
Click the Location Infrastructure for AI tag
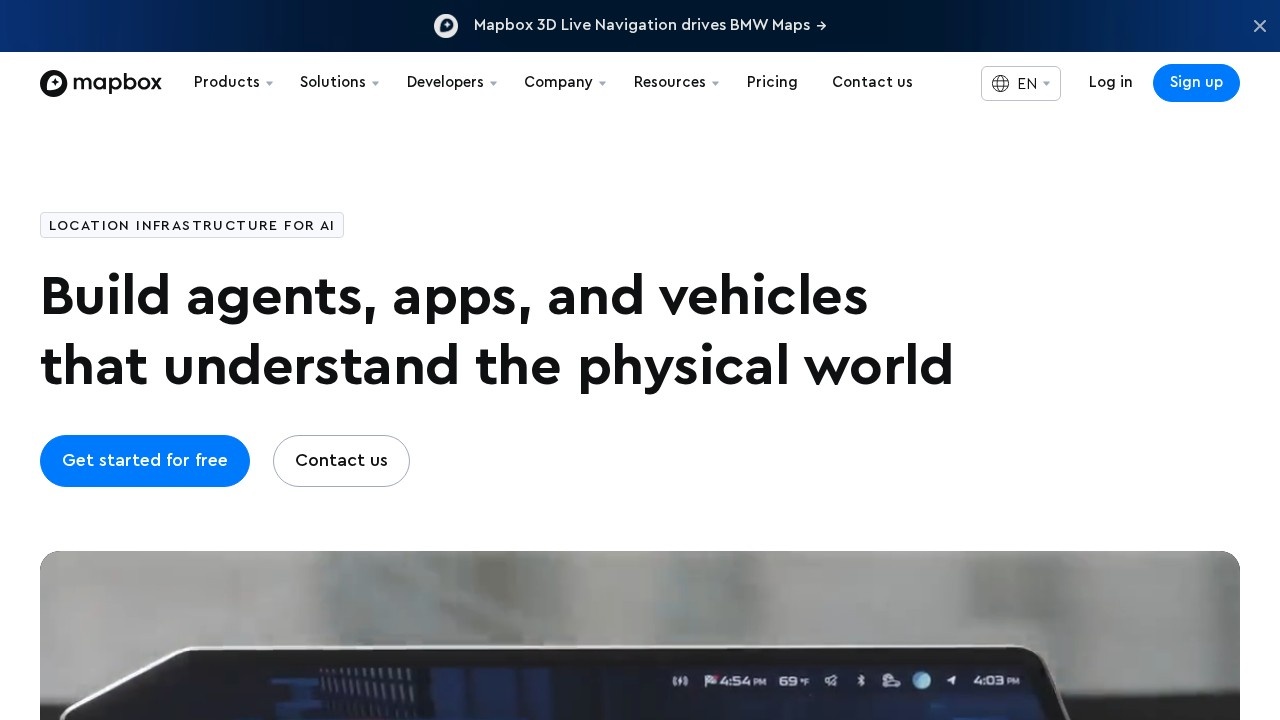click(192, 225)
